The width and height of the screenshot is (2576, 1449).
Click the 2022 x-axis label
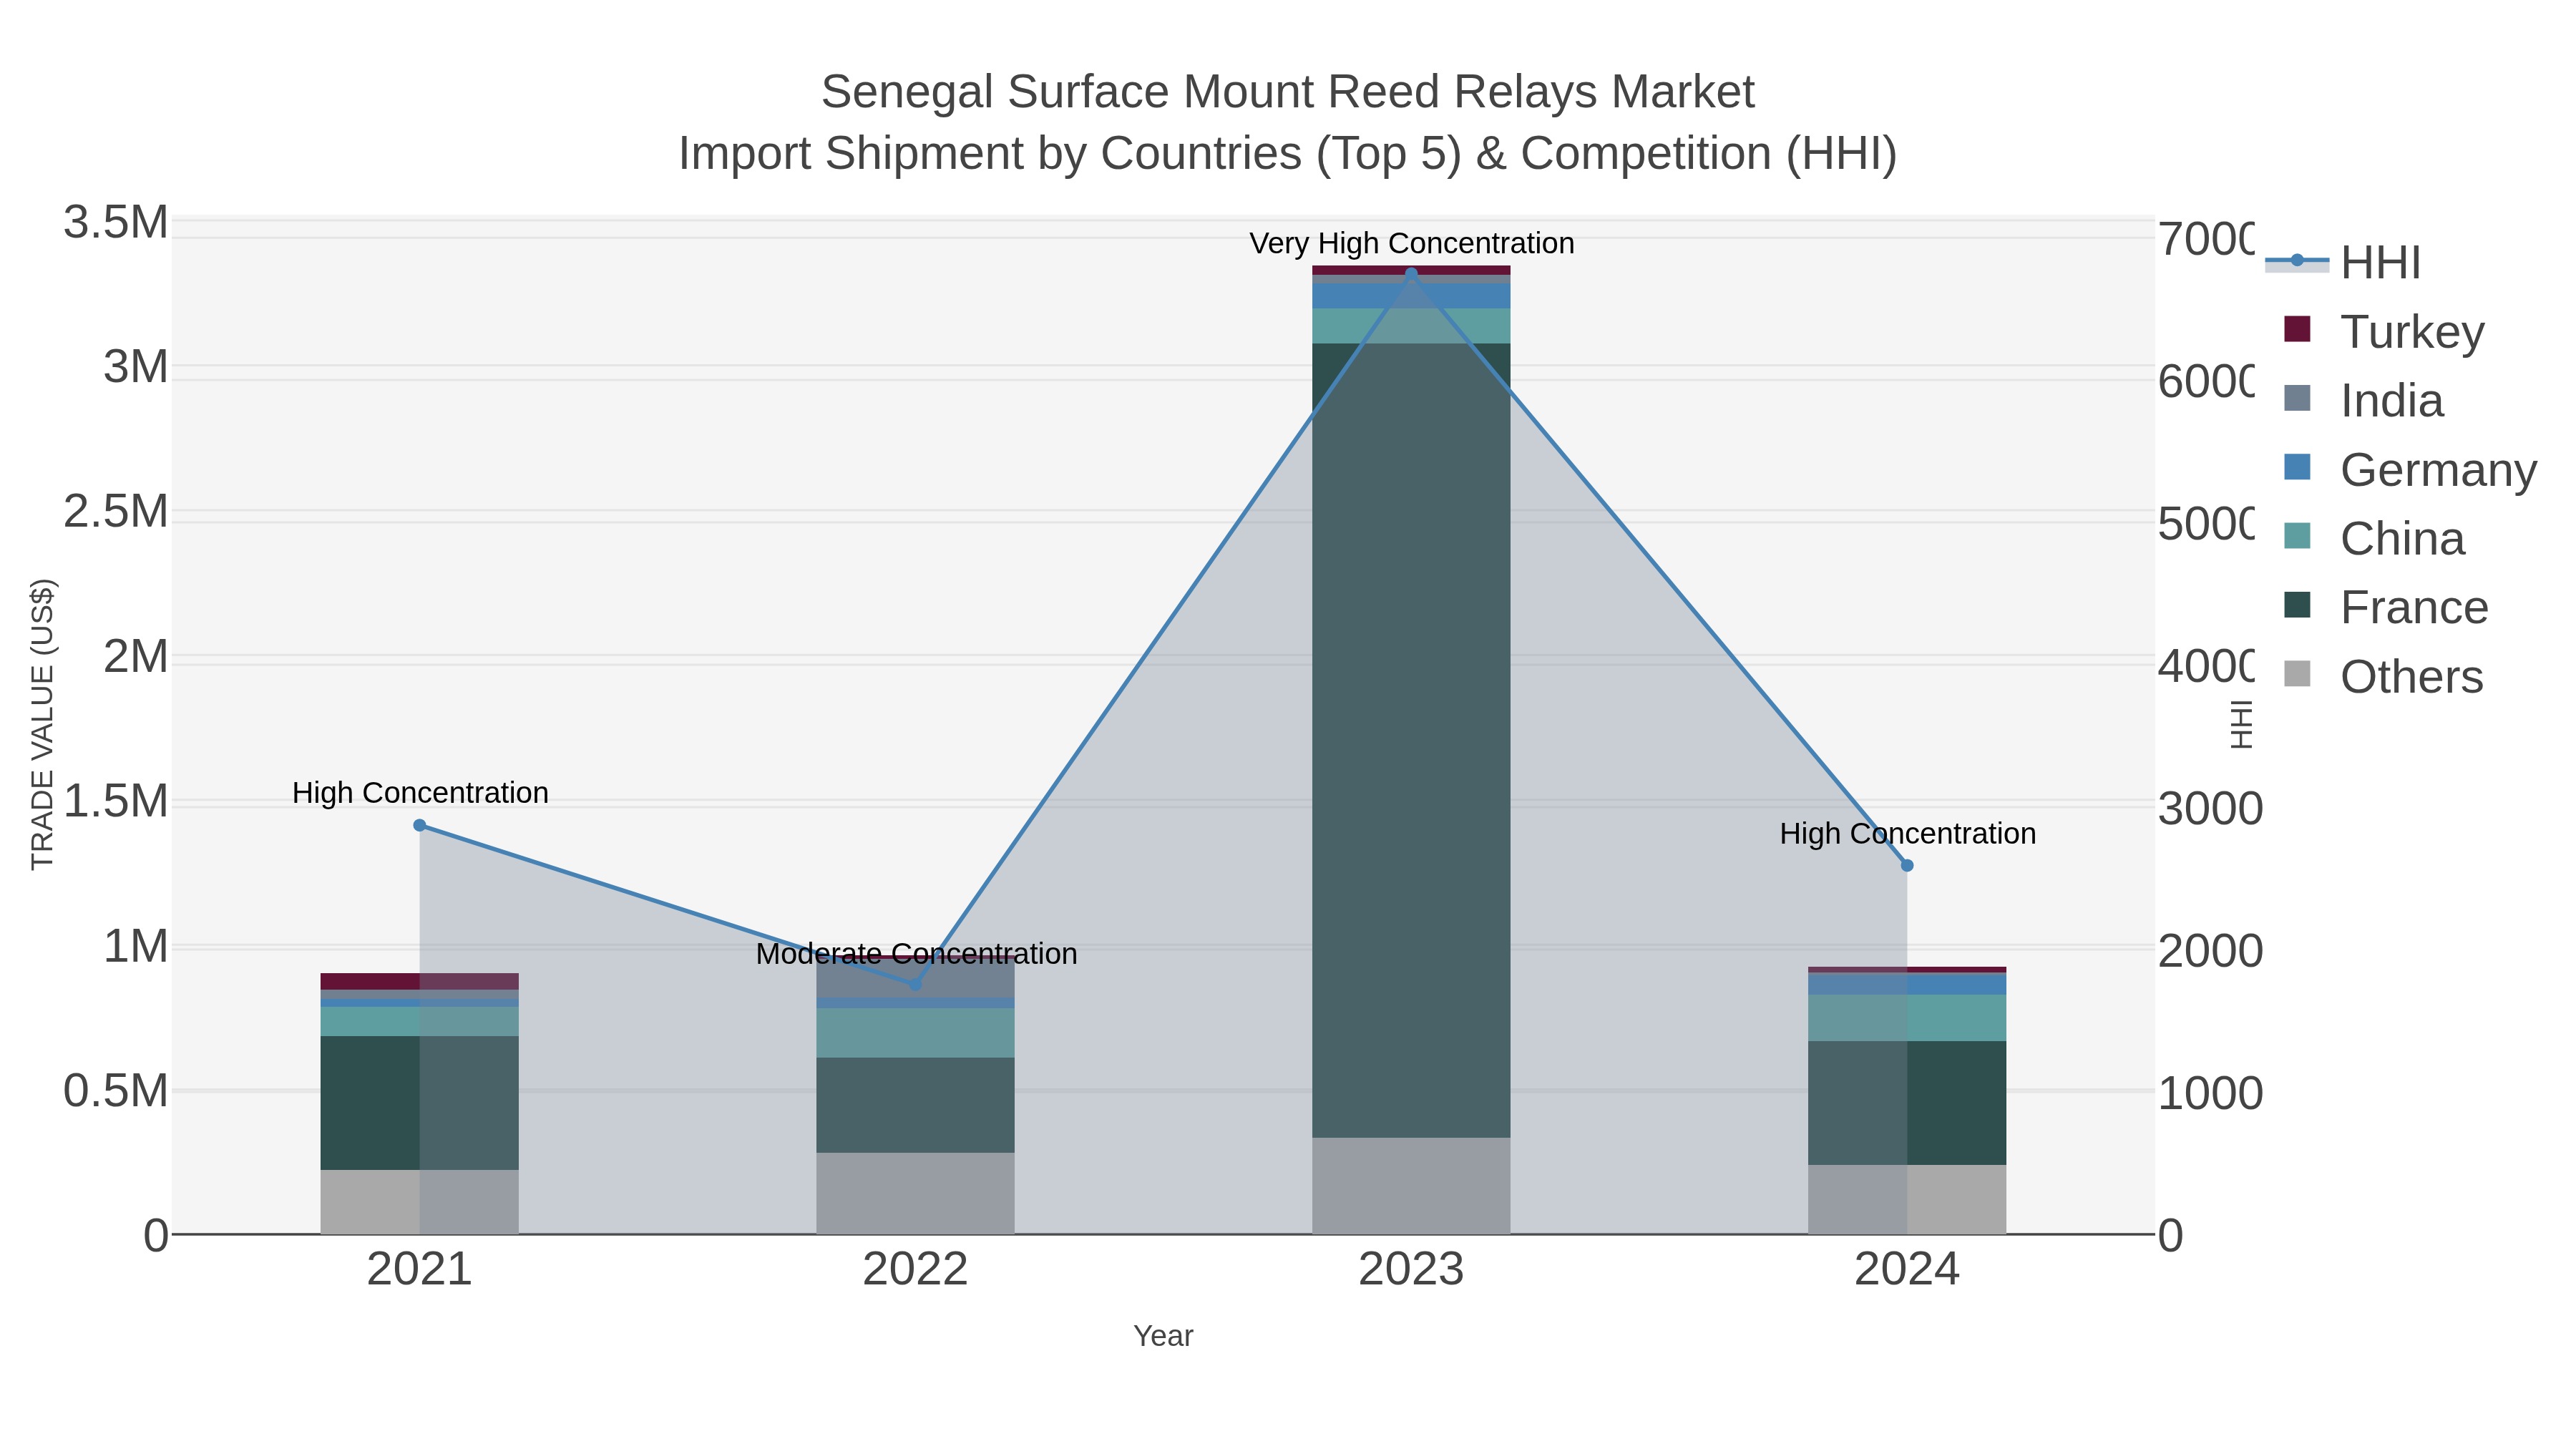click(915, 1270)
